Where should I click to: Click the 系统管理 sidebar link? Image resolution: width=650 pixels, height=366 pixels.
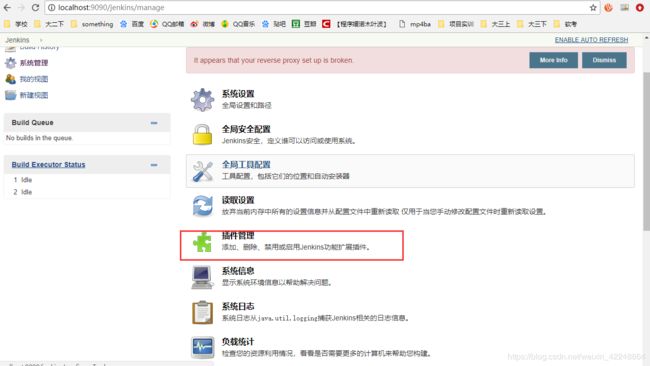point(34,63)
